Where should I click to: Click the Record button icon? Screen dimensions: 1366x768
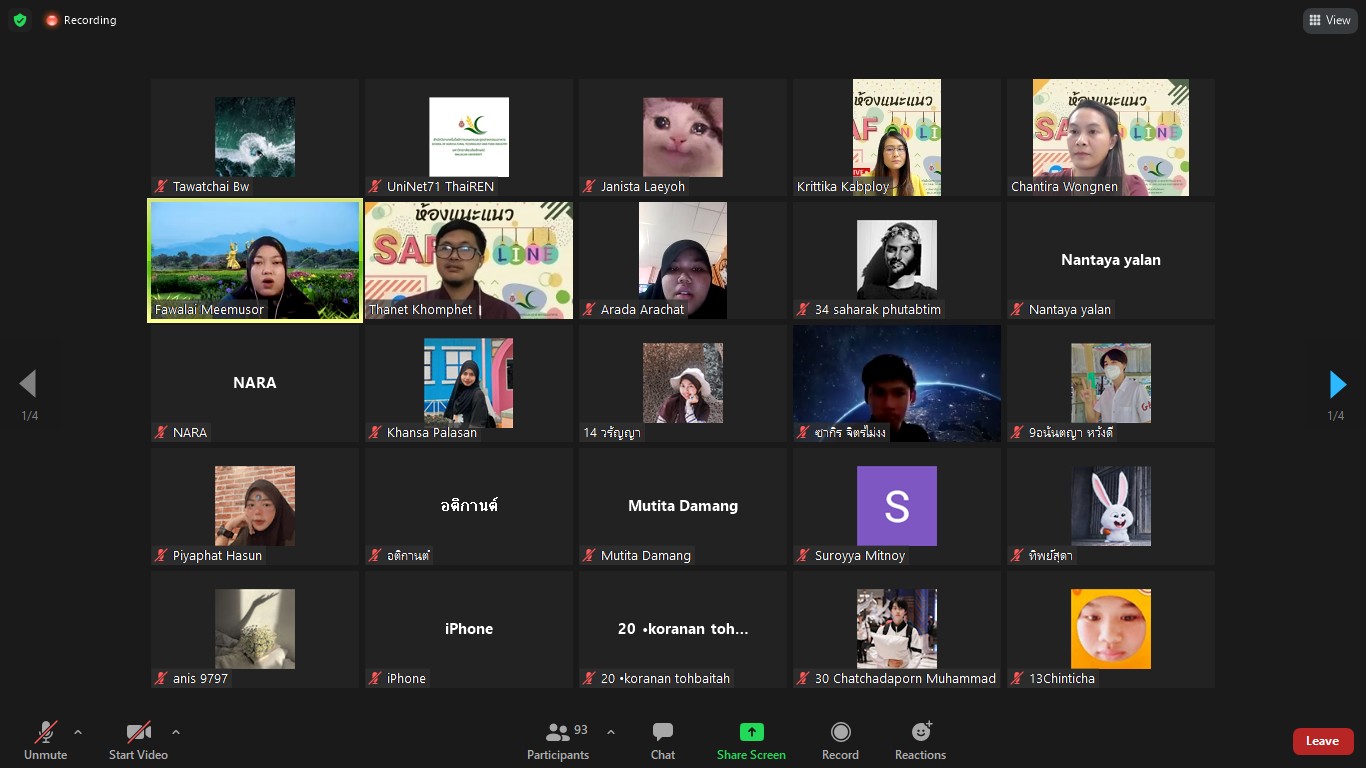coord(840,732)
